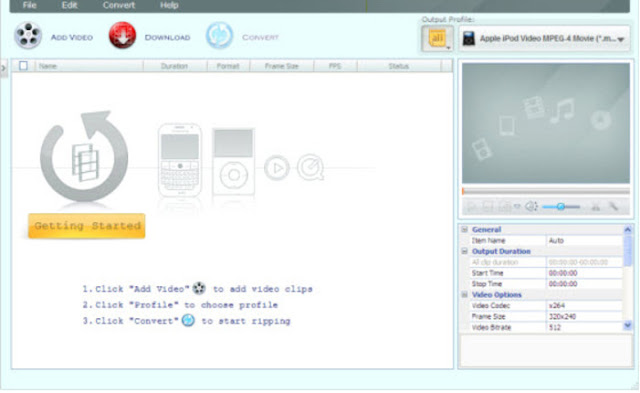The image size is (640, 393).
Task: Tick the select-all checkbox in list header
Action: (23, 66)
